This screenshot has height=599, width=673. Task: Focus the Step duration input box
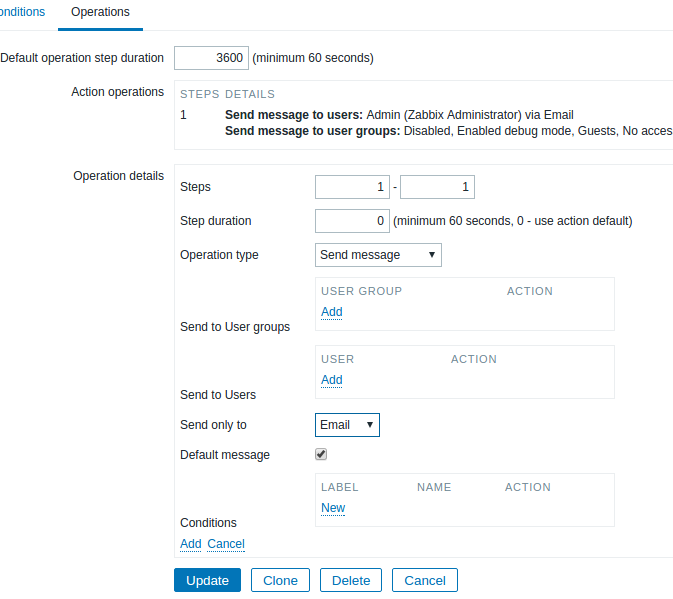(352, 221)
